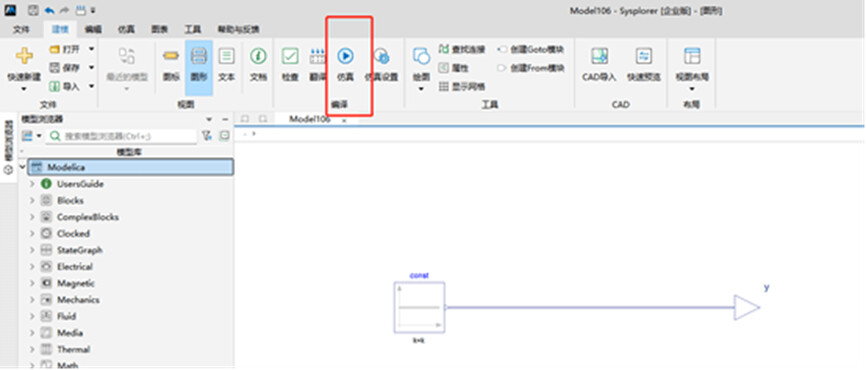Click the filter icon in model browser
866x370 pixels.
206,135
